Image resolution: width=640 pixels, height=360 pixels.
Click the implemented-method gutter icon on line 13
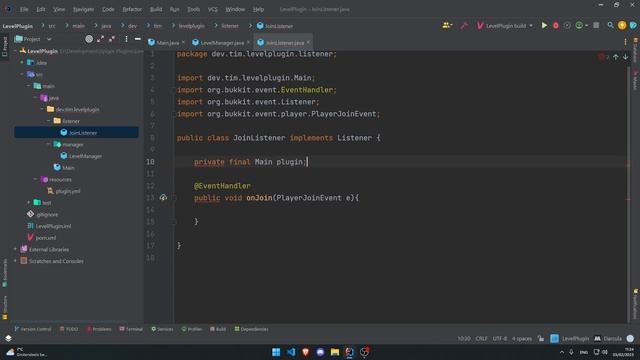point(163,198)
